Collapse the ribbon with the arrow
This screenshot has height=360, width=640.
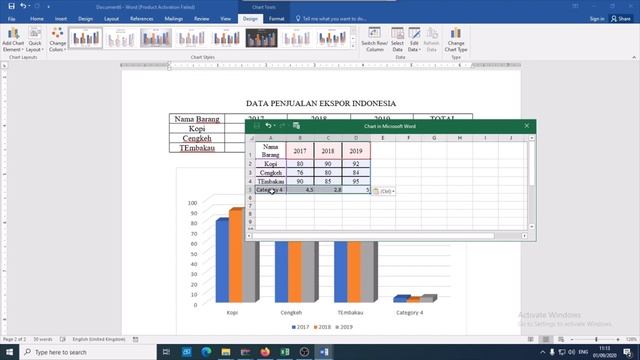[x=634, y=57]
